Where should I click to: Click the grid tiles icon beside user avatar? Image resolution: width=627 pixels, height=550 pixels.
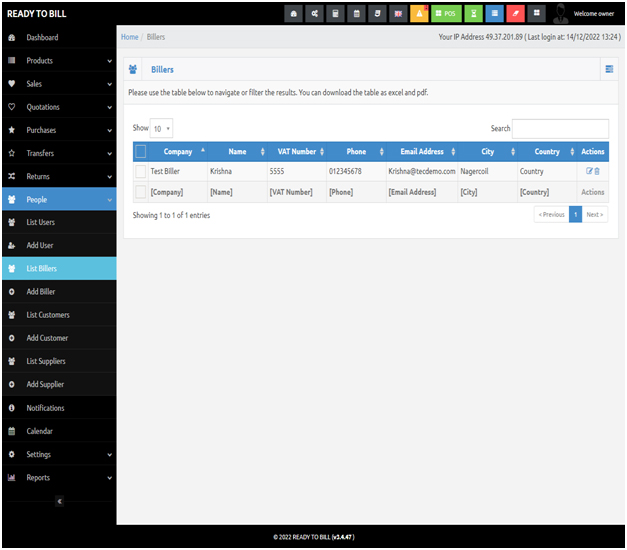(537, 14)
